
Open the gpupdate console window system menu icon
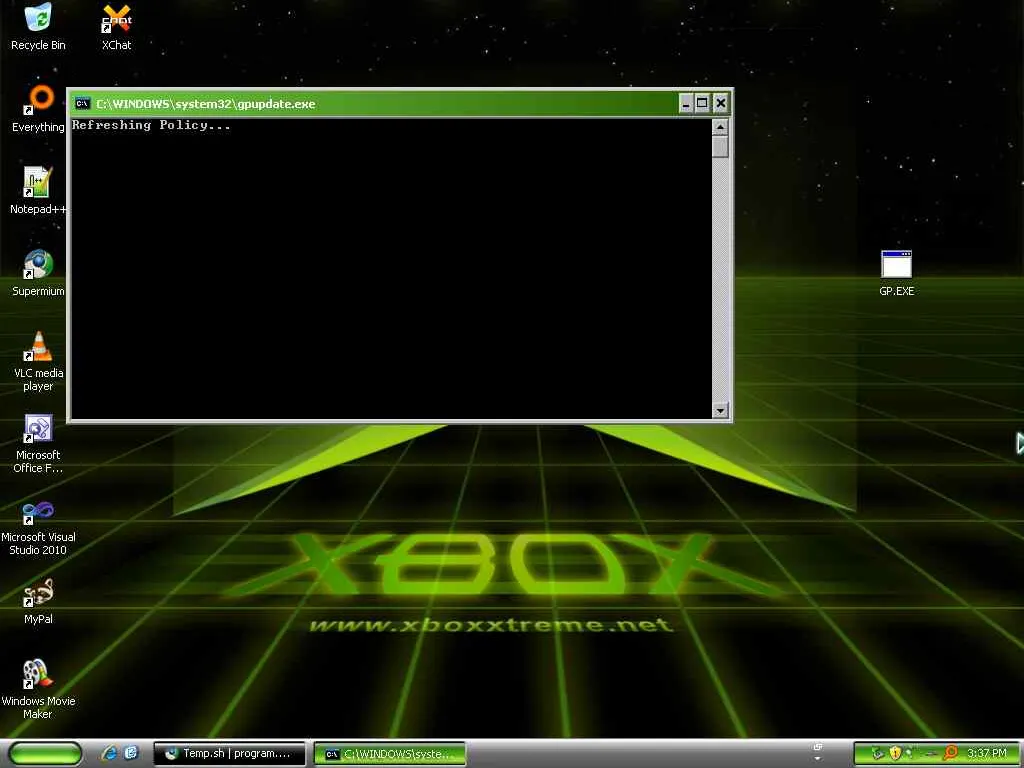point(82,103)
